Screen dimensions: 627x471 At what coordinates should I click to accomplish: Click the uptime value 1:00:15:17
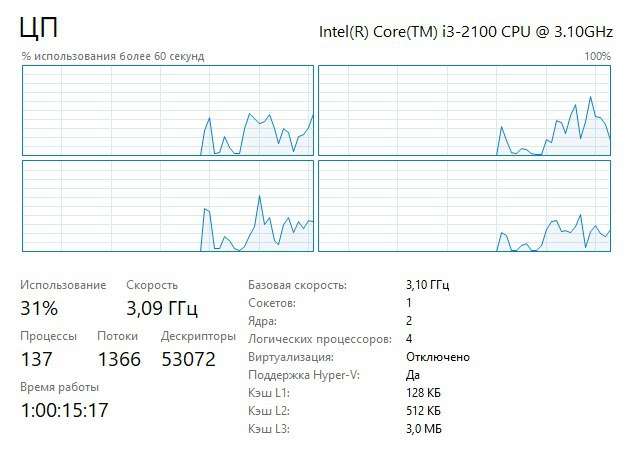pos(65,410)
